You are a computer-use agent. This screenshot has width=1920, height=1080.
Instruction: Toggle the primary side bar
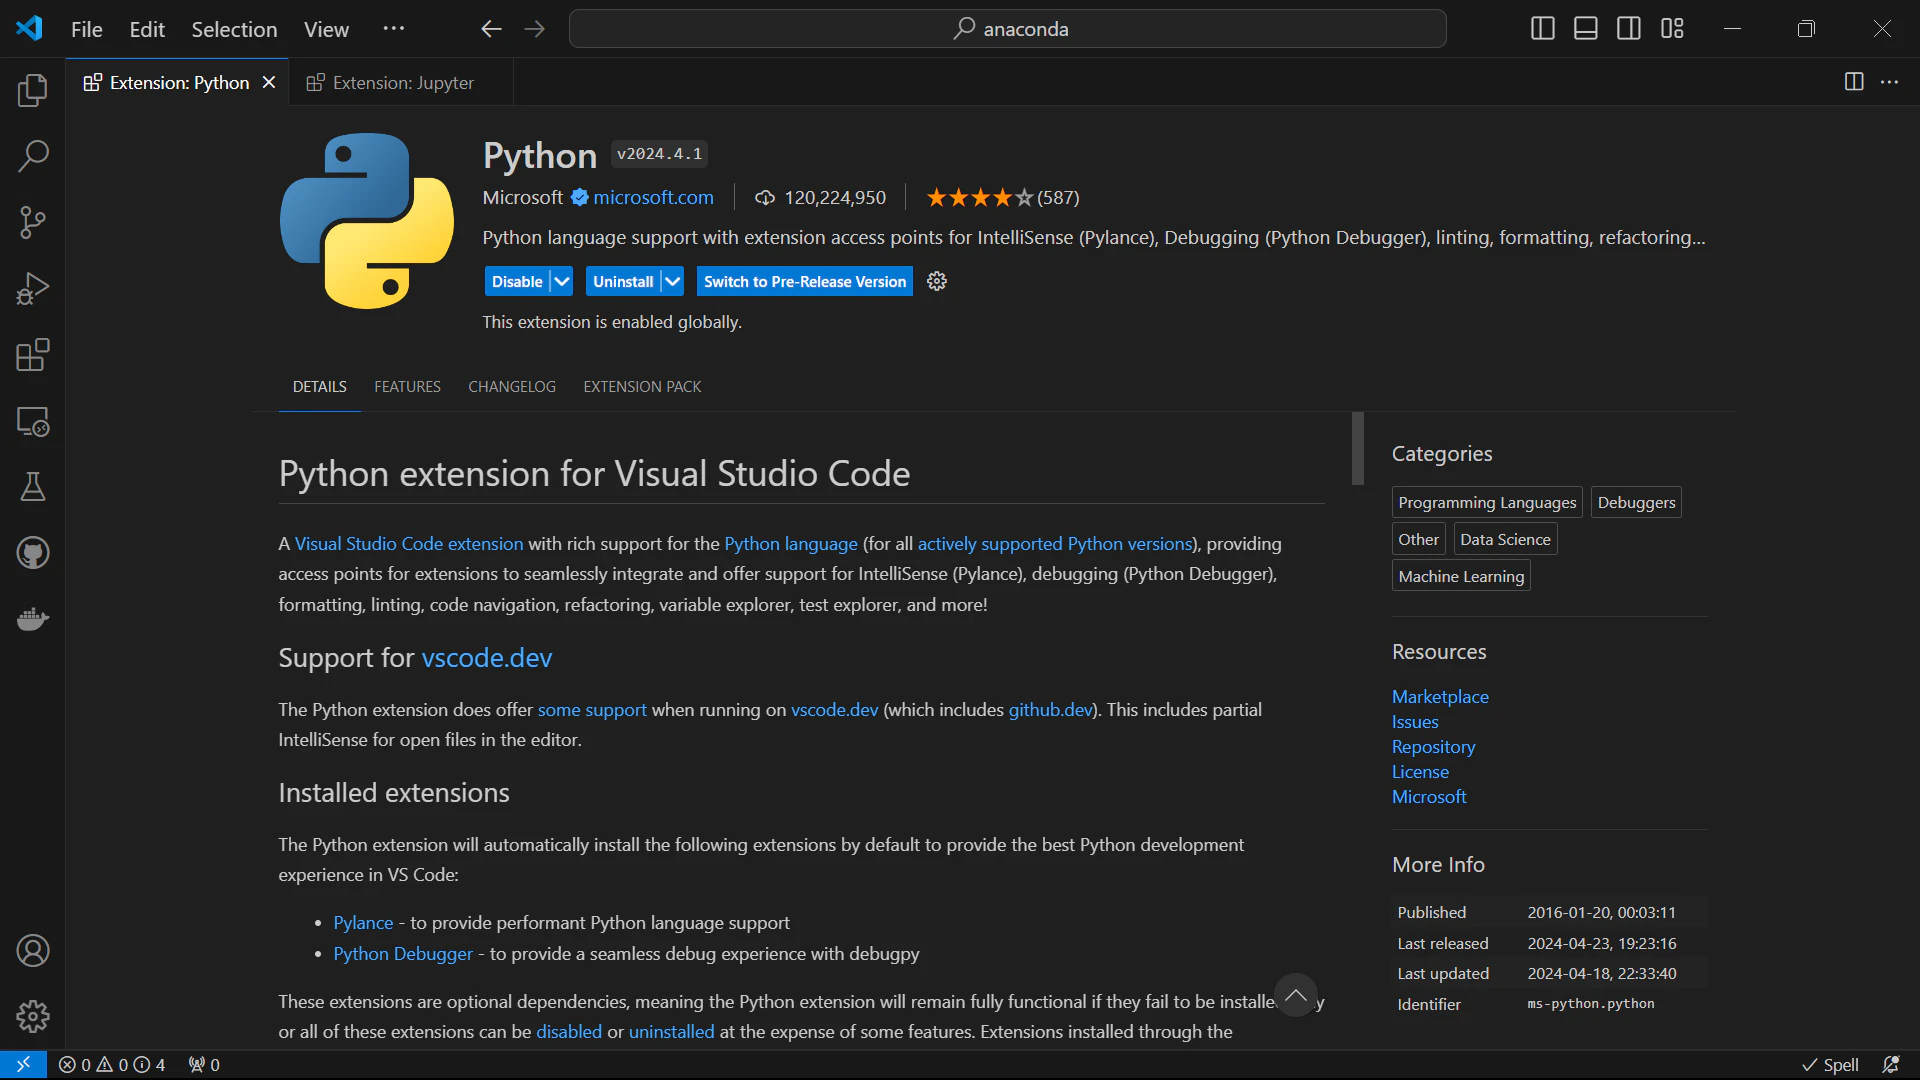[x=1543, y=28]
